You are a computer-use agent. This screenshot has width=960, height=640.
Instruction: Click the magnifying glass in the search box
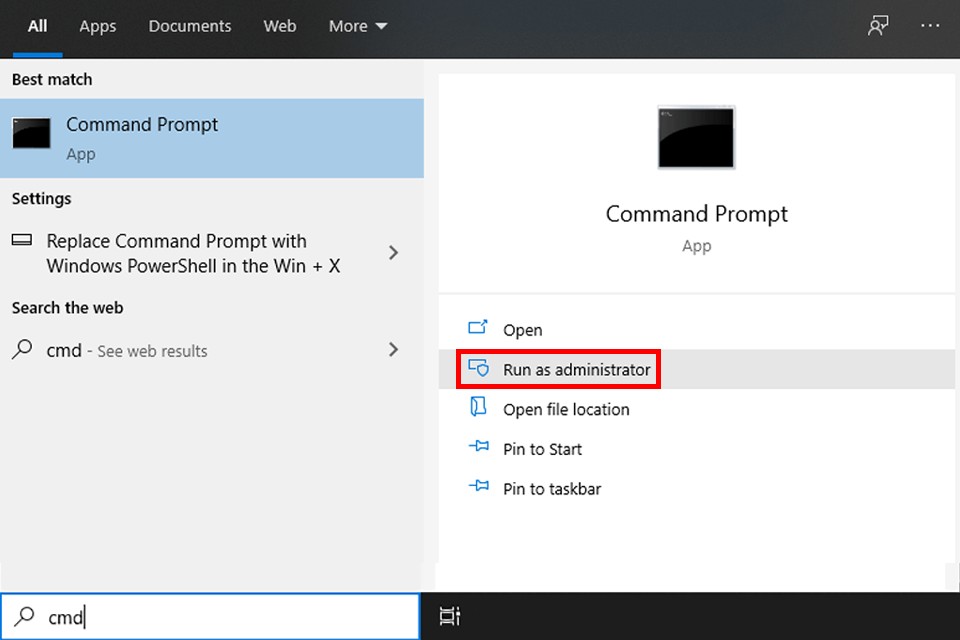point(24,617)
